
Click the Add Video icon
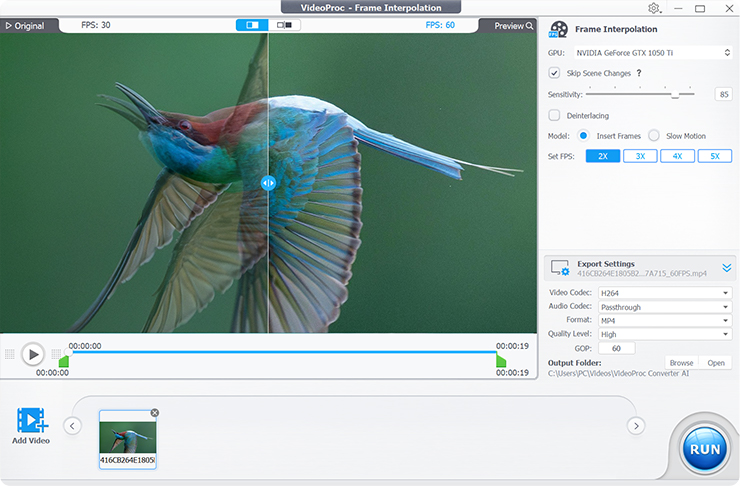31,421
